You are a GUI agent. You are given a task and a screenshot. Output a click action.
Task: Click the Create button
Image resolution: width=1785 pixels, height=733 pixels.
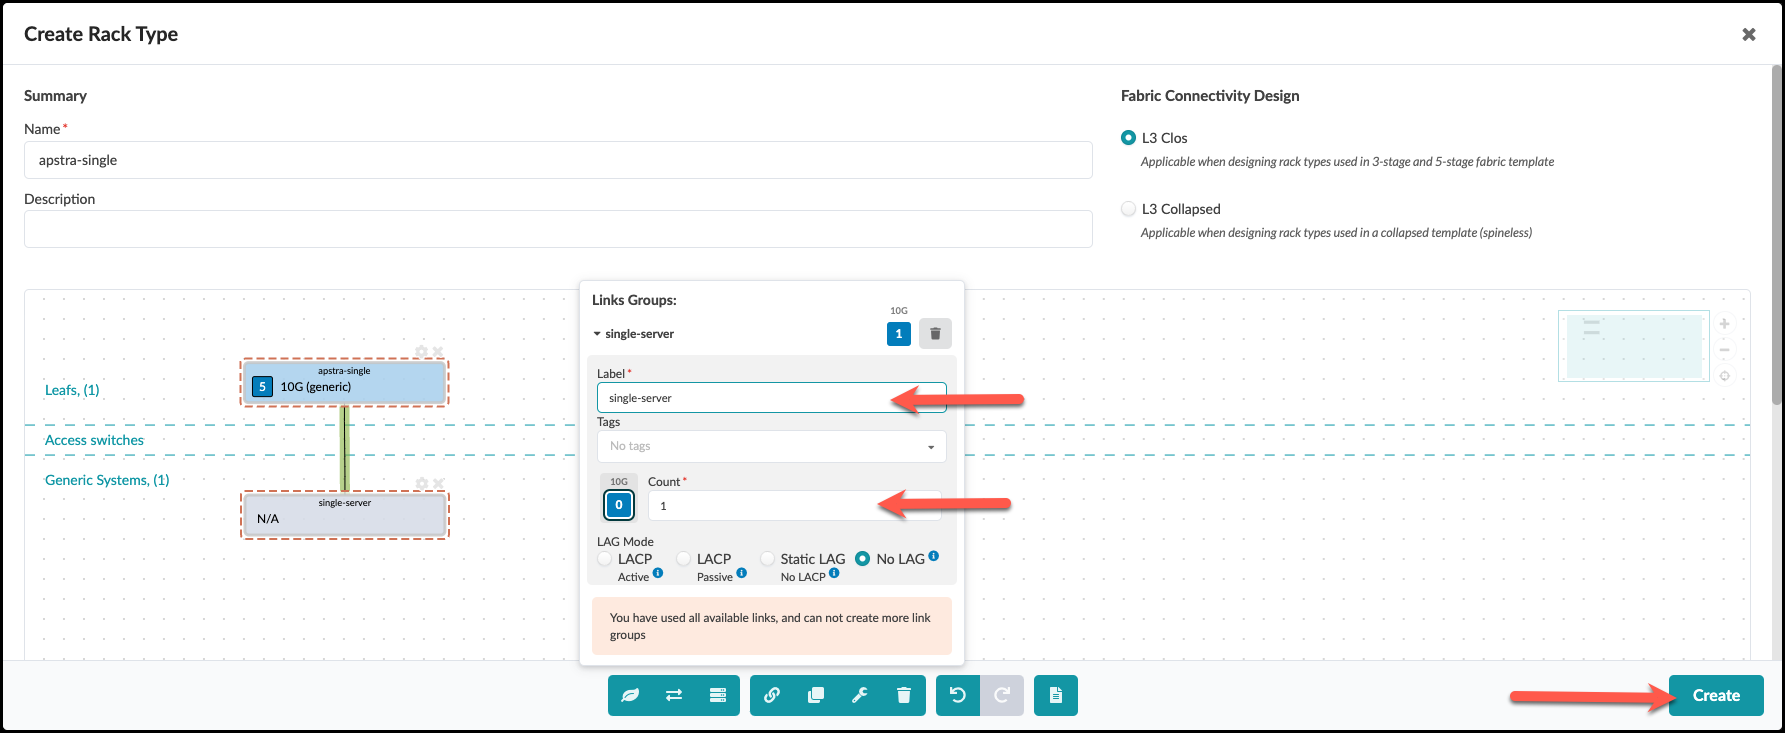1715,695
